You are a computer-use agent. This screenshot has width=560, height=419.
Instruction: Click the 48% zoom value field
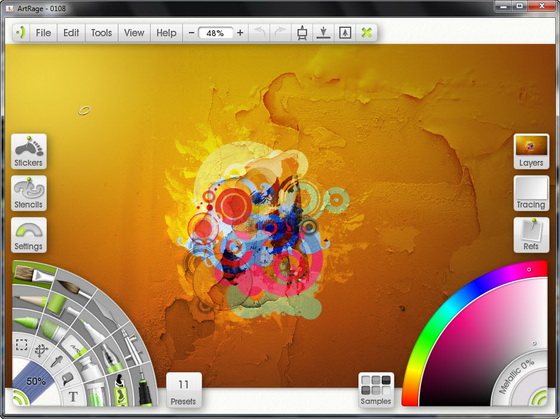(215, 33)
